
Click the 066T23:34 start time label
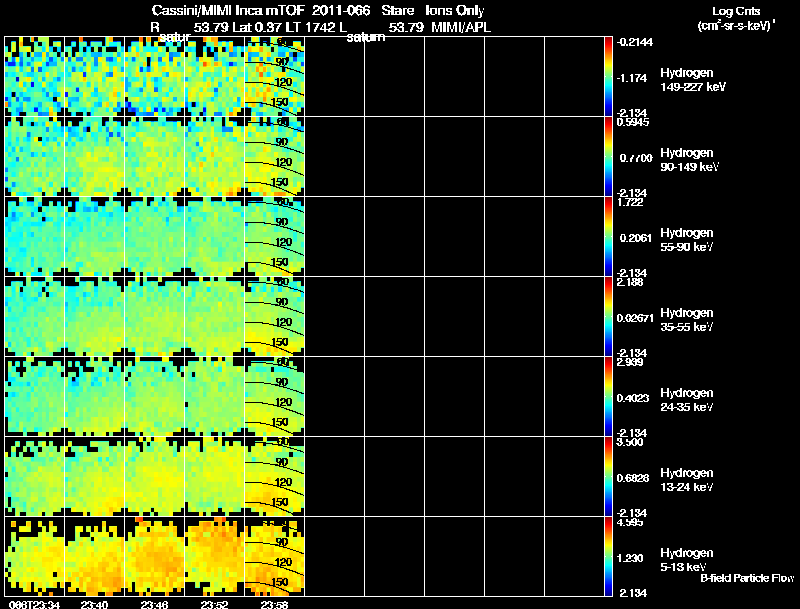click(x=32, y=604)
